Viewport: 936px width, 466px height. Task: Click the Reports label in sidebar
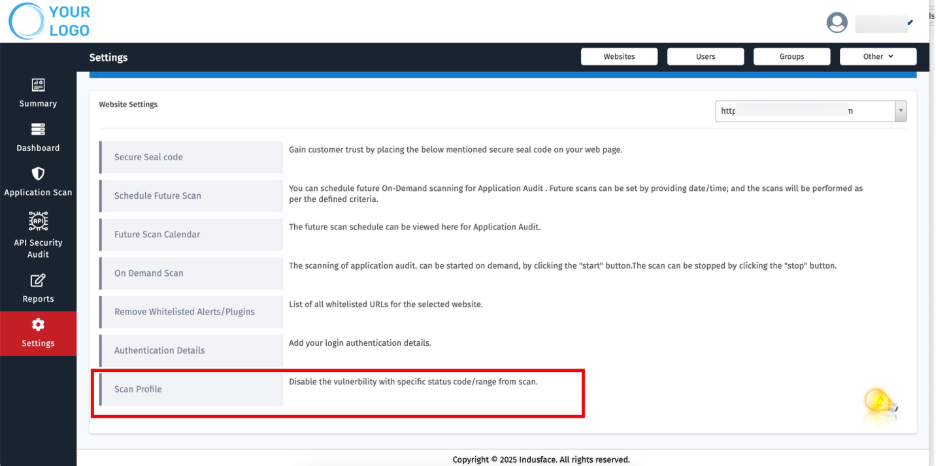coord(38,299)
